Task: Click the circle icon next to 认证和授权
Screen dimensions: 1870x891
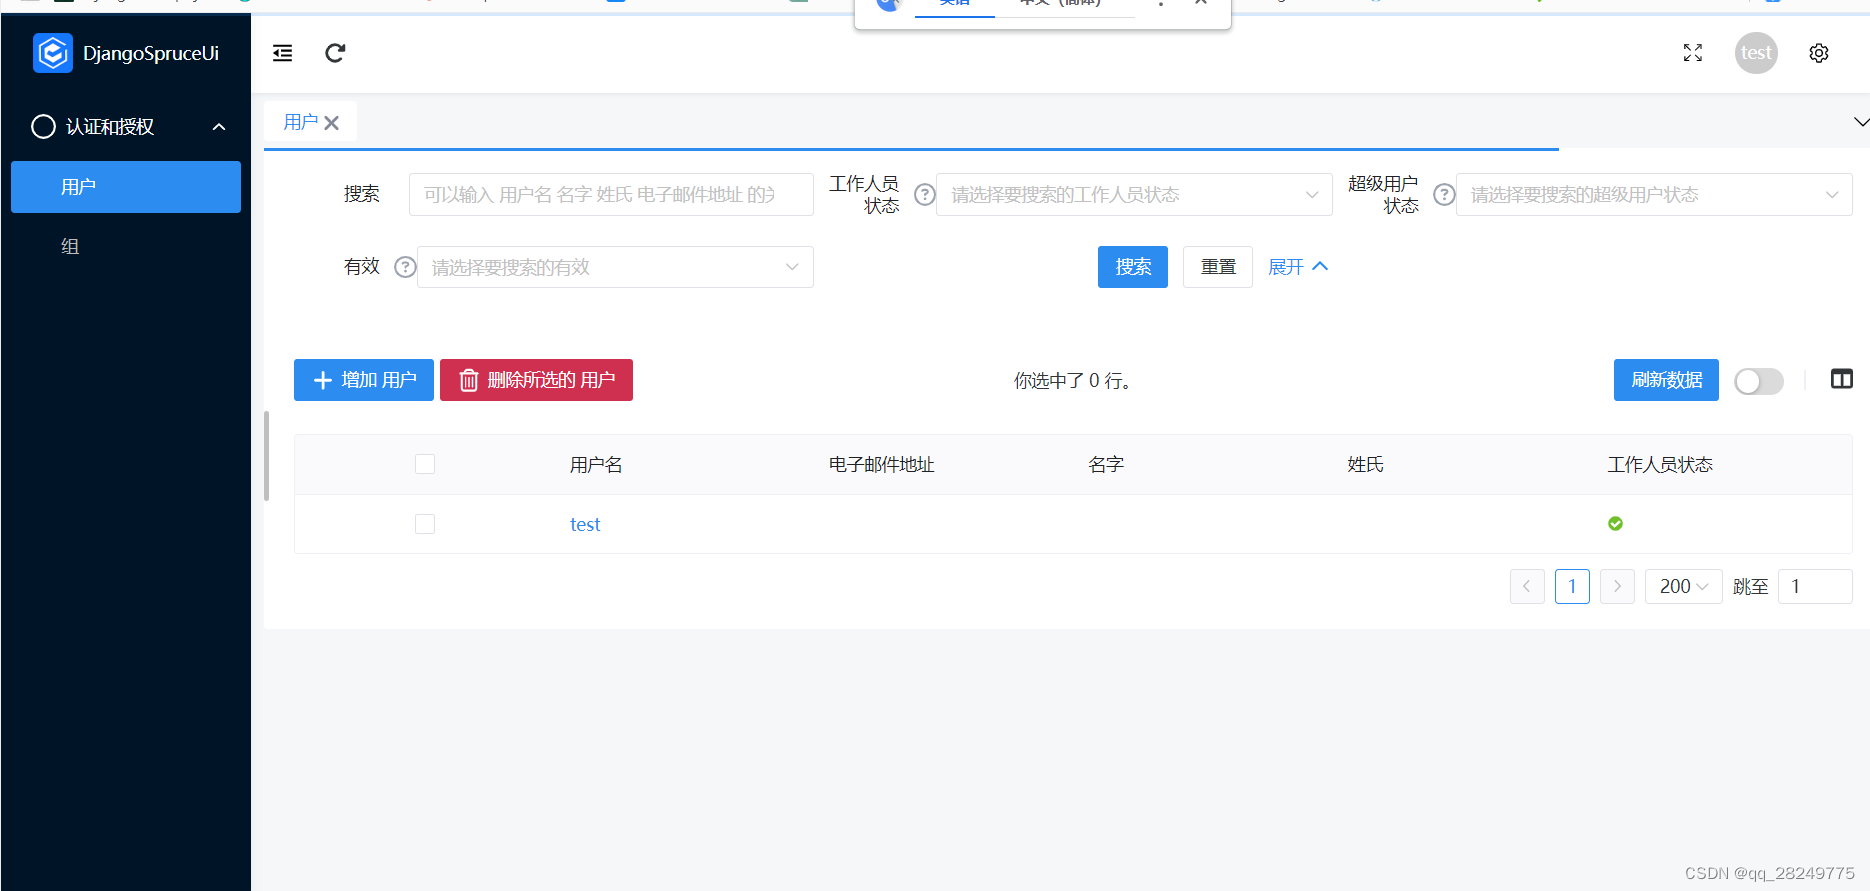Action: point(43,127)
